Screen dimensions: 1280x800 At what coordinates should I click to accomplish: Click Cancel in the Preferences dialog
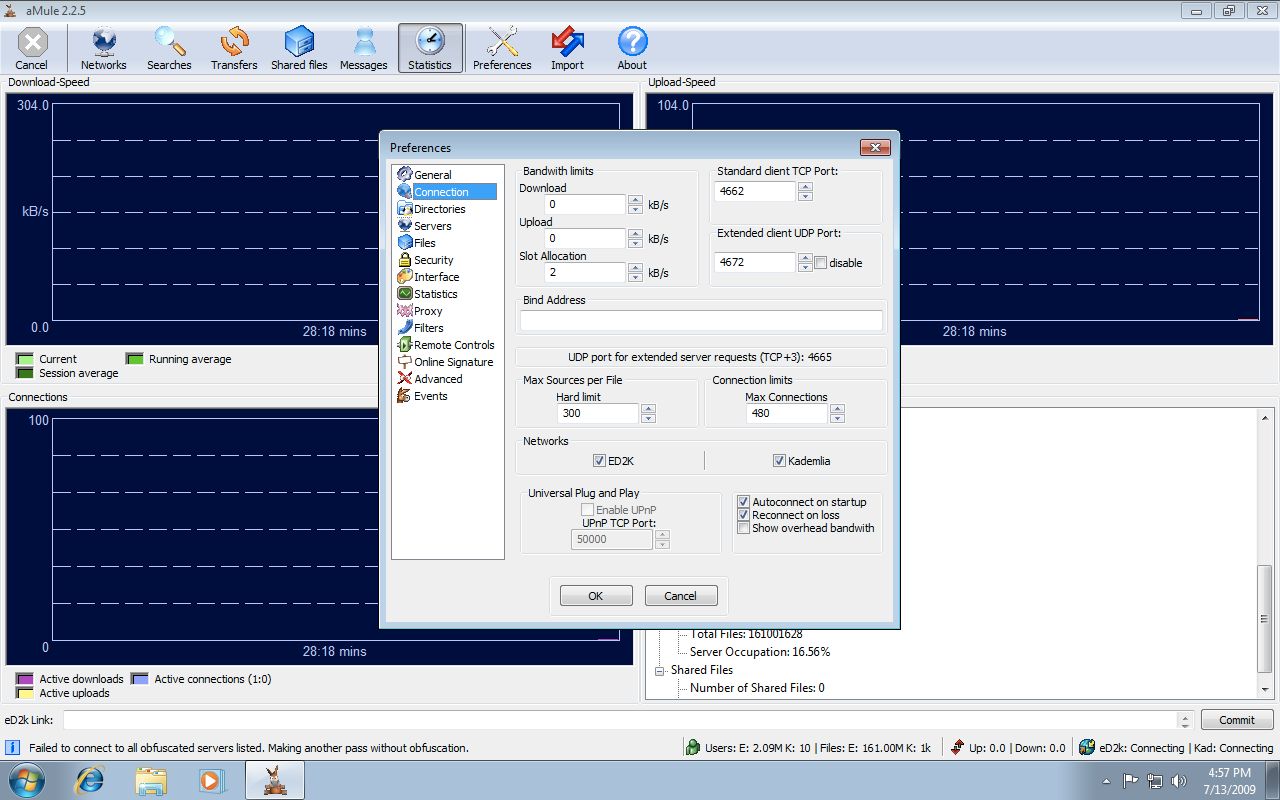[x=681, y=596]
